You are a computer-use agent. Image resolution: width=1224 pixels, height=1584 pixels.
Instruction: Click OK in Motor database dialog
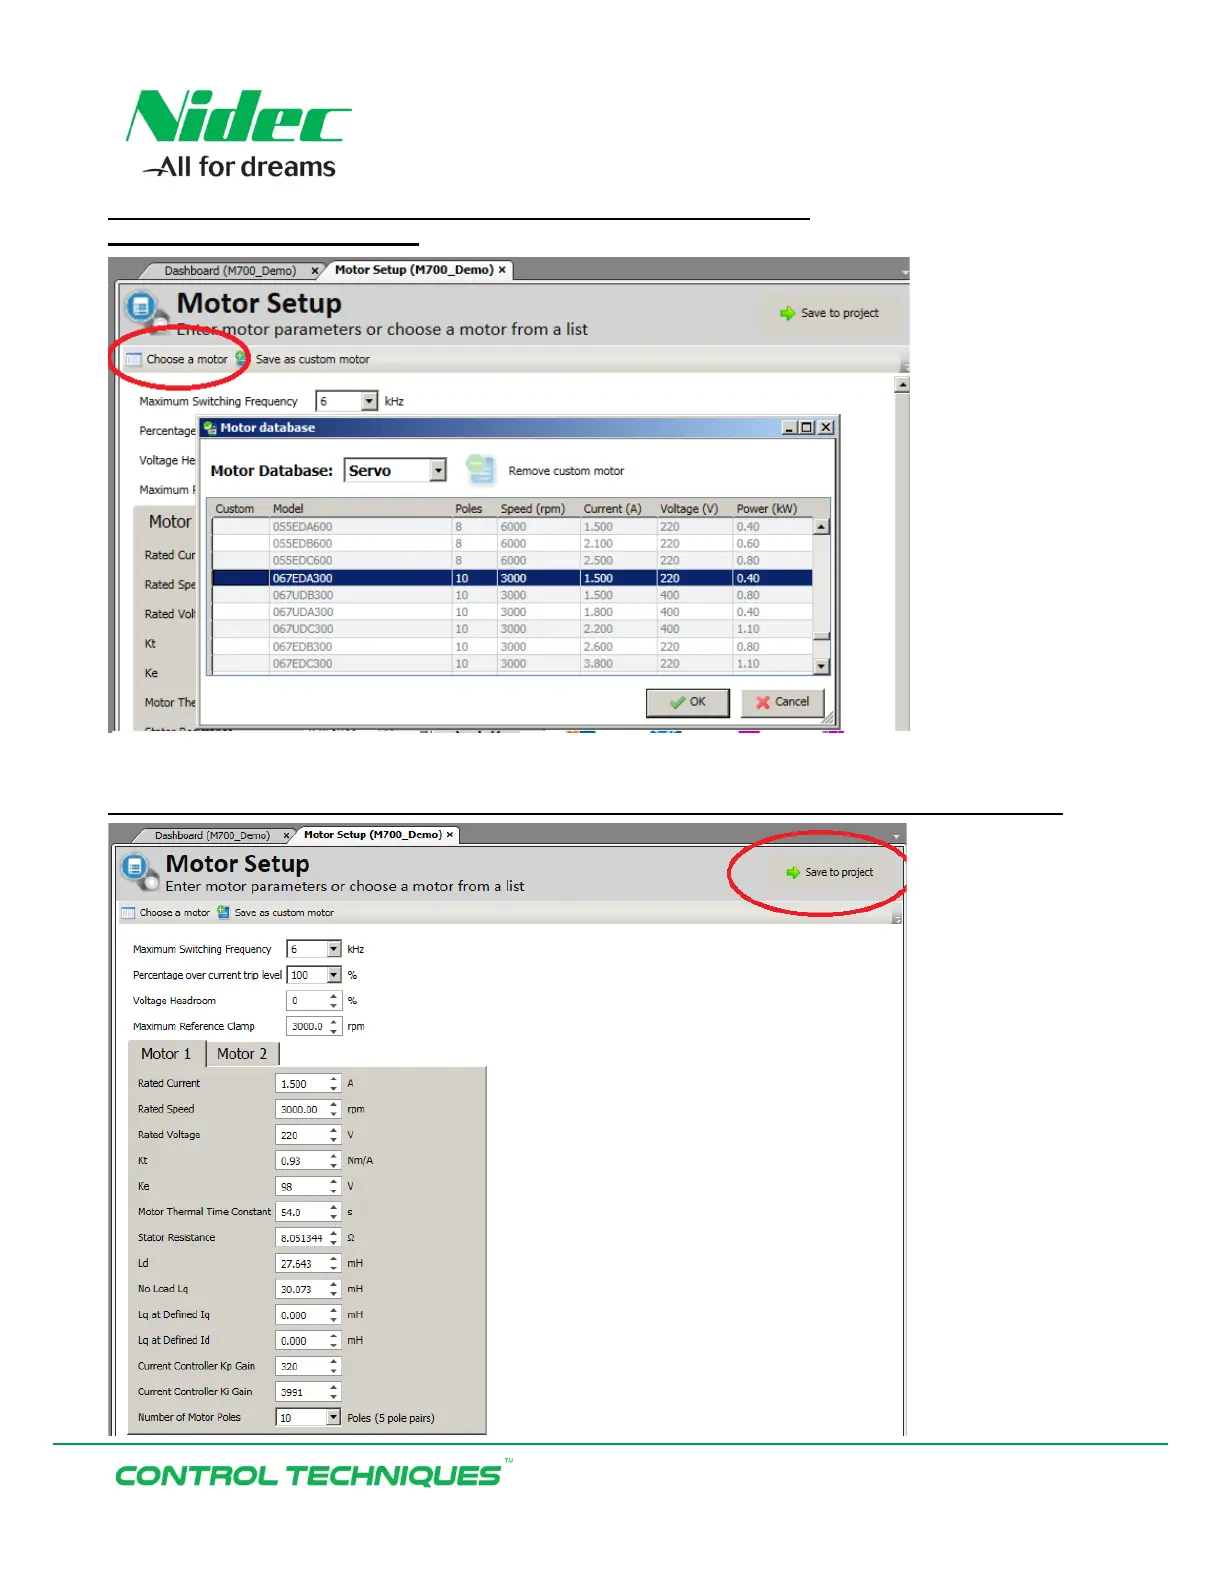(687, 702)
